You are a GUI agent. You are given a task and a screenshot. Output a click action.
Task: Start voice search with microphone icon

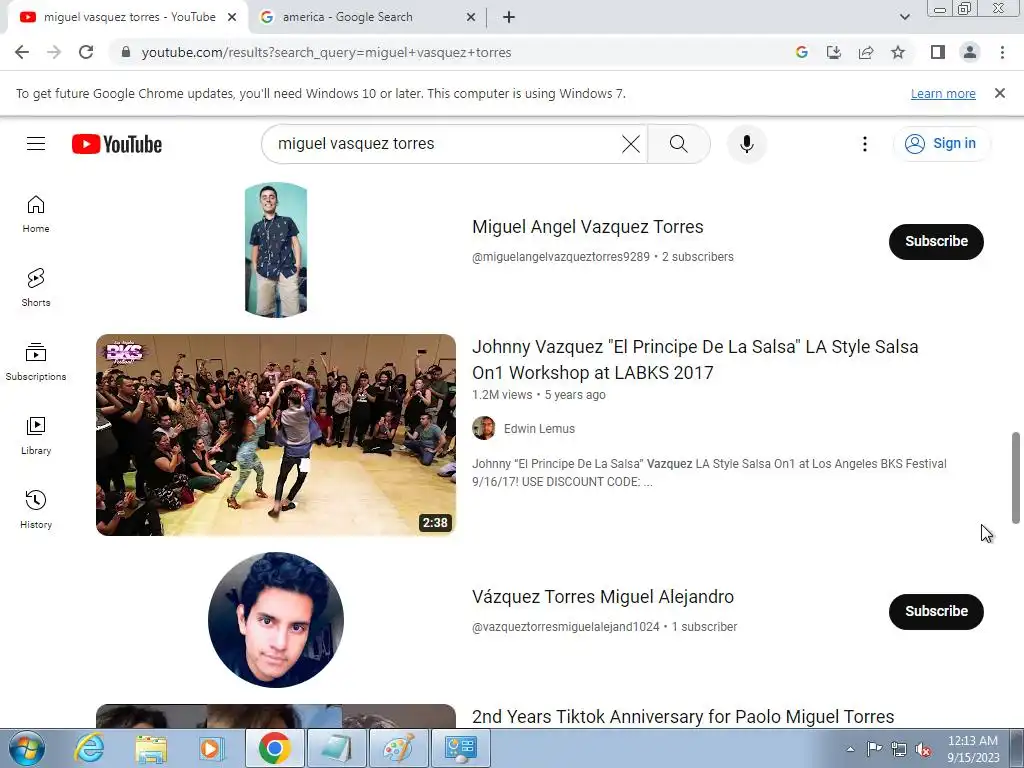tap(746, 144)
